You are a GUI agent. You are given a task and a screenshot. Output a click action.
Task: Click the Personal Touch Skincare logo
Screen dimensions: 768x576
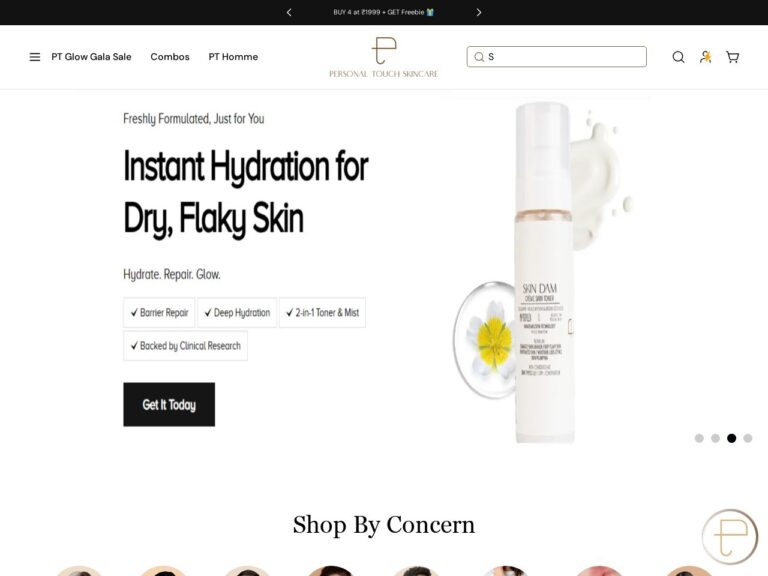[x=384, y=57]
